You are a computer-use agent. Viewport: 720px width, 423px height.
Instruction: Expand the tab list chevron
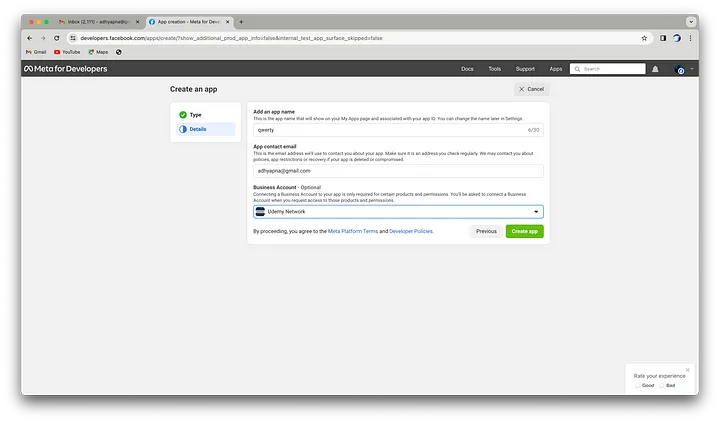pos(691,22)
